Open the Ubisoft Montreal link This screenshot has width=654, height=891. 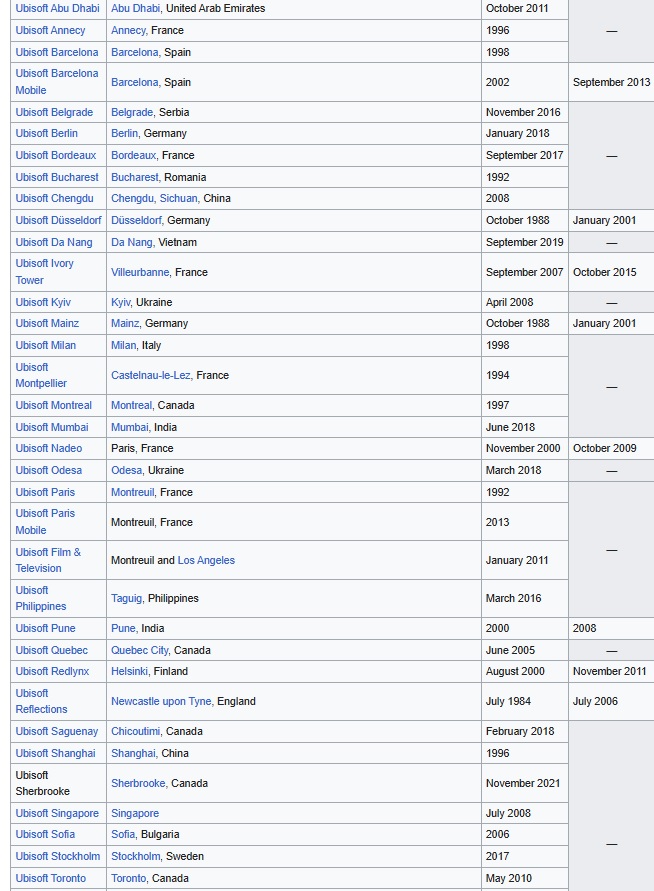53,405
